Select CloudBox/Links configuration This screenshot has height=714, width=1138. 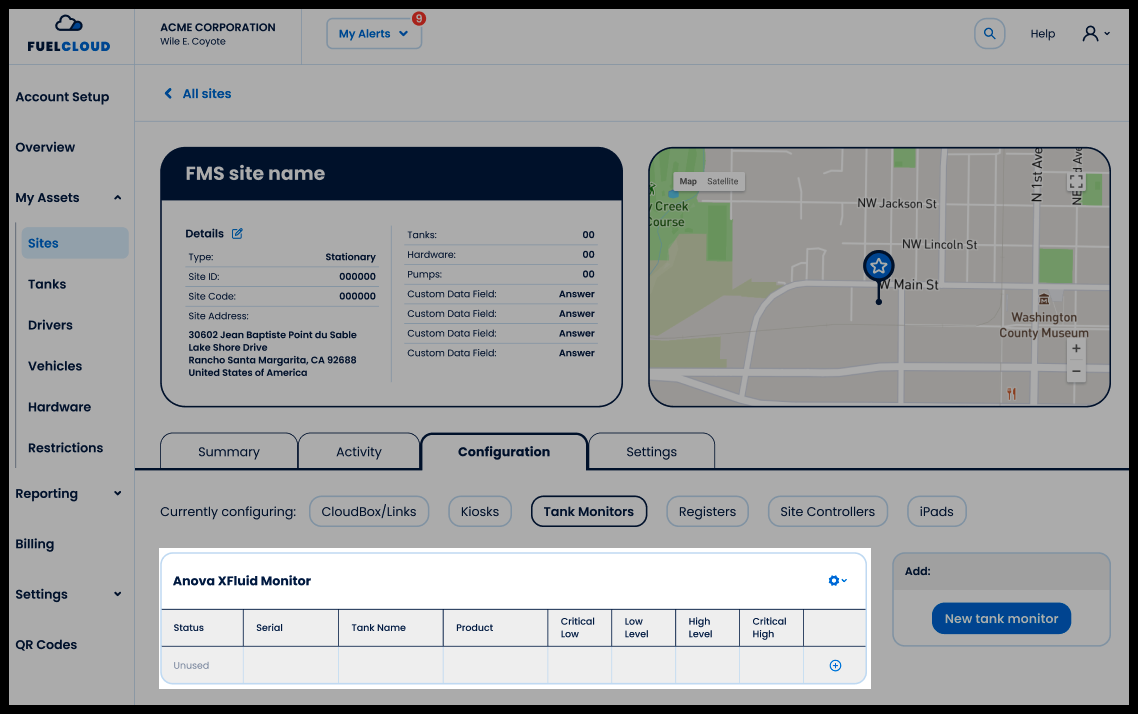(369, 512)
